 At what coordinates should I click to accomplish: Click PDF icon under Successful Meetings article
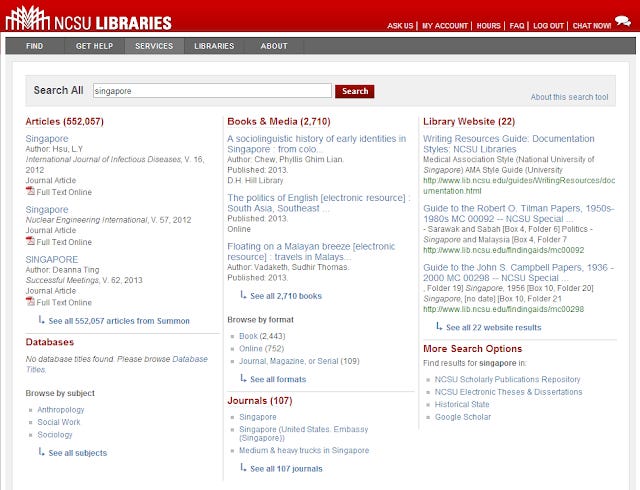(x=30, y=301)
